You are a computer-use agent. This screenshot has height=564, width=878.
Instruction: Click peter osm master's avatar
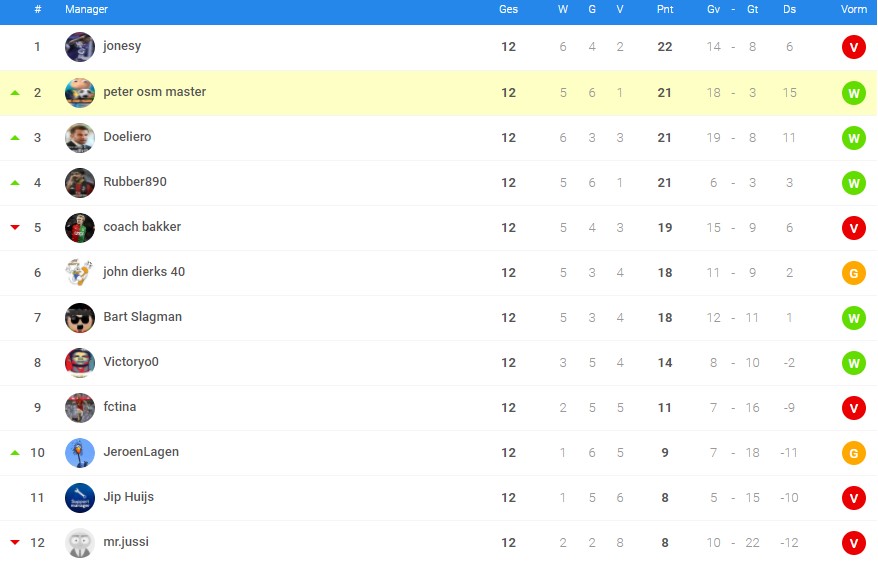80,92
